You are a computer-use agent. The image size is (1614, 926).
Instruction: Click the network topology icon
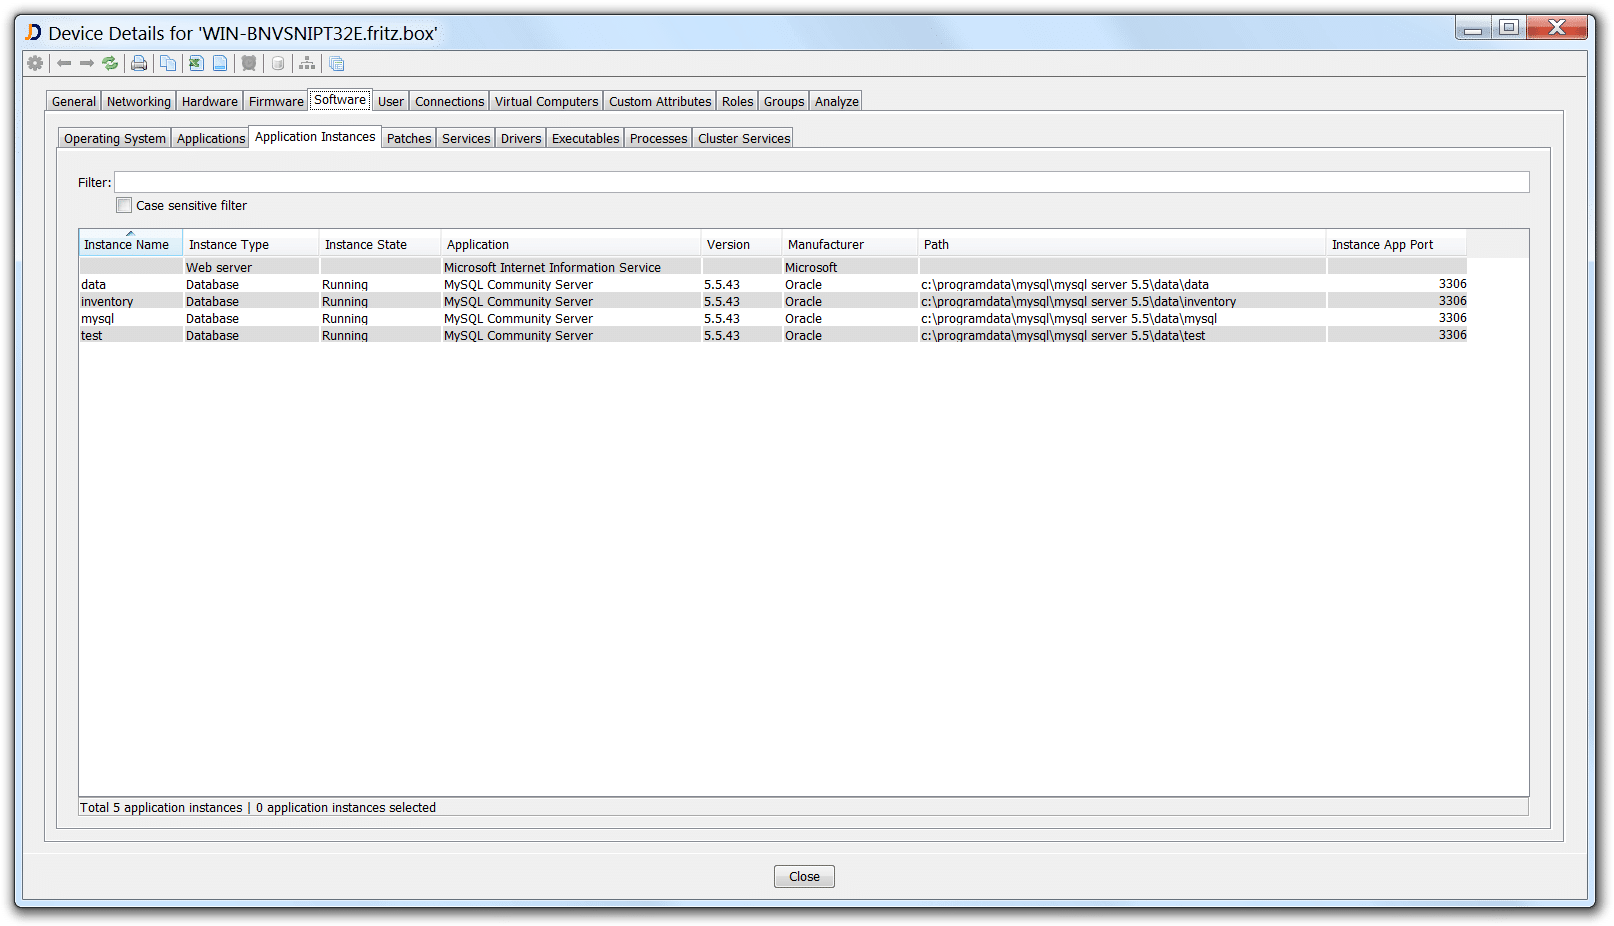[306, 63]
